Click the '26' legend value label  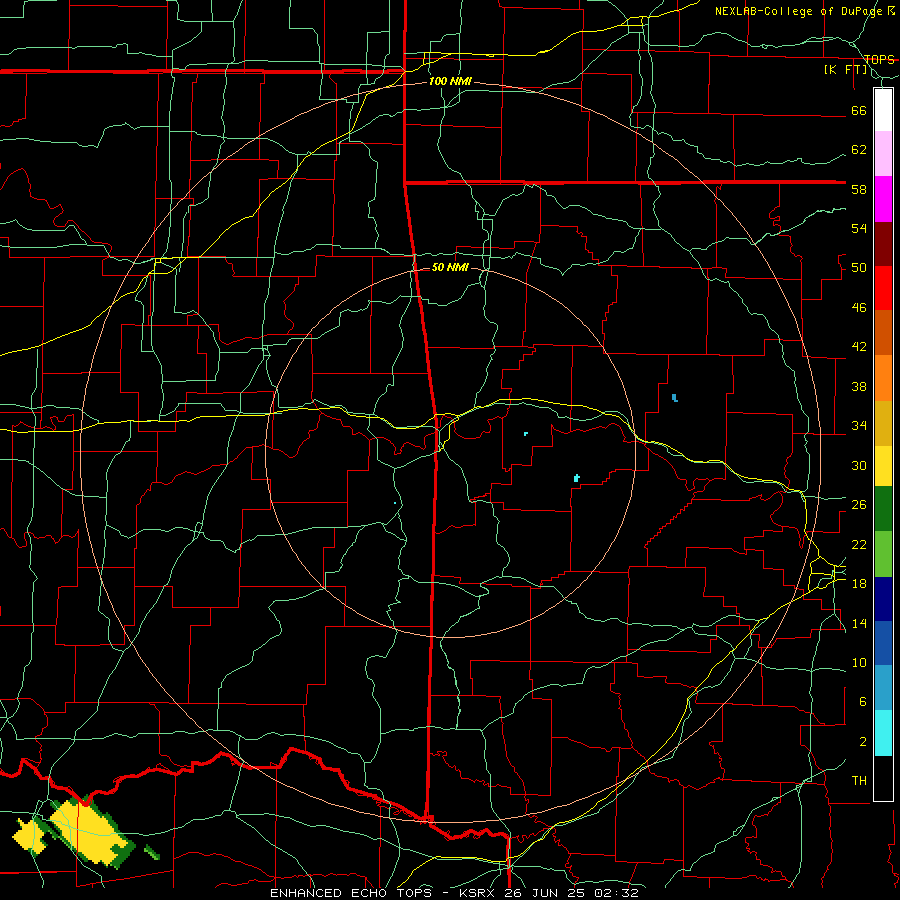coord(859,505)
